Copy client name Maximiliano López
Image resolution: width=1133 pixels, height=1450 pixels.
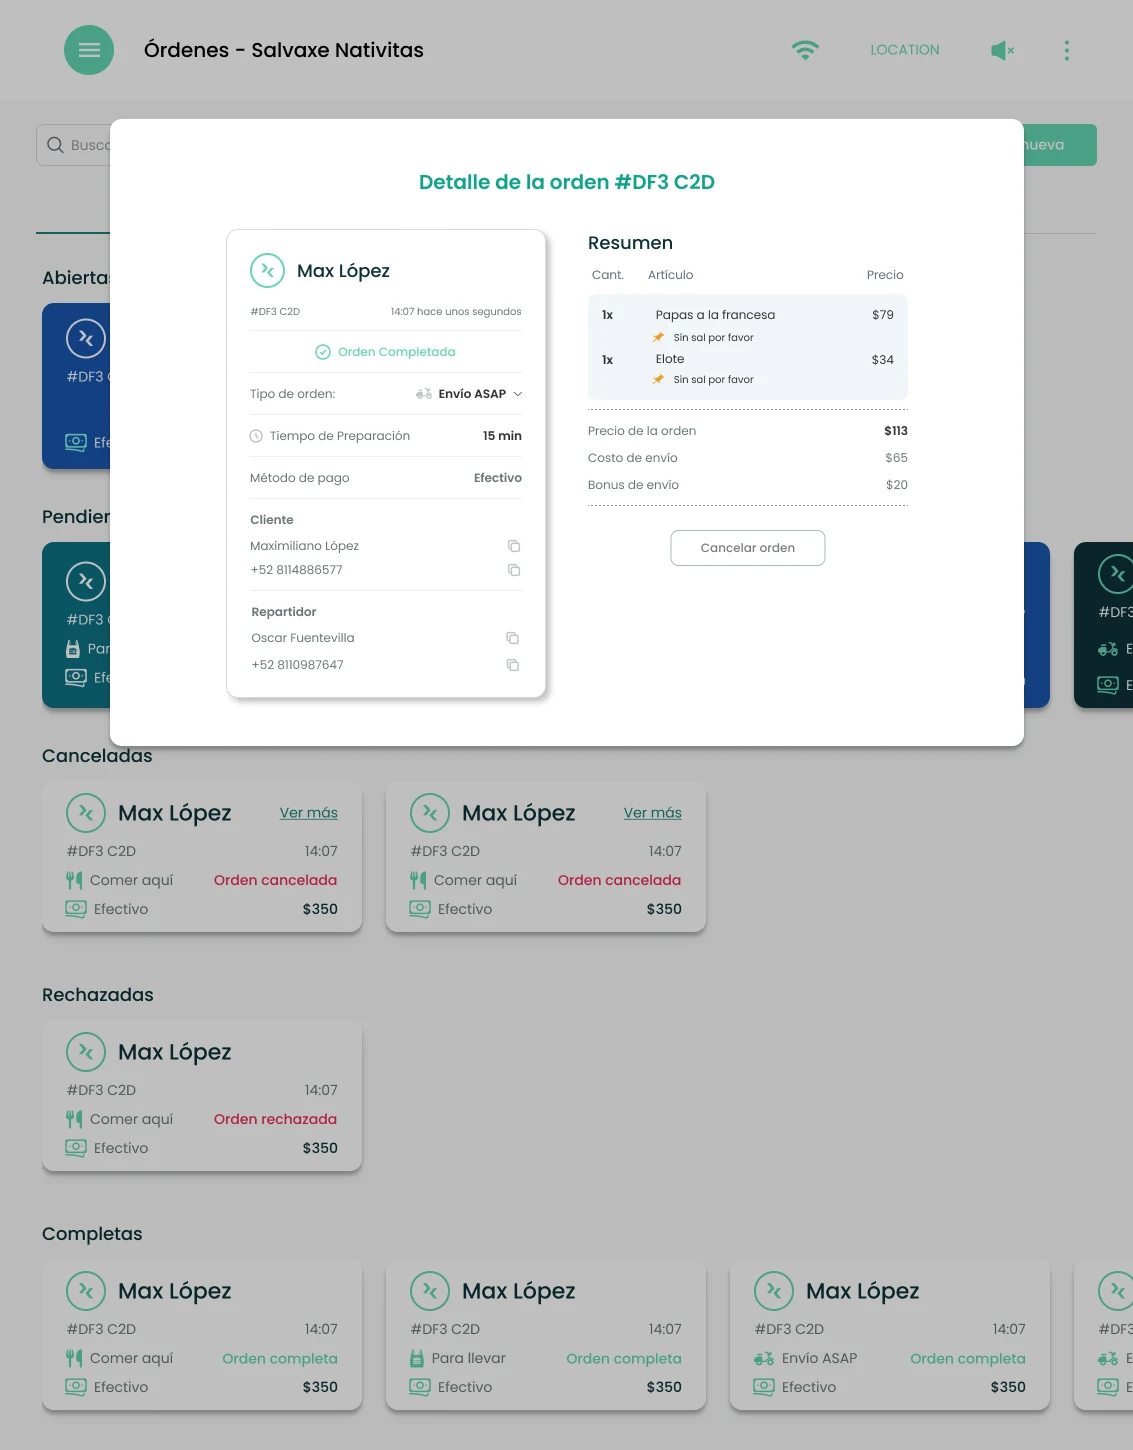[514, 546]
